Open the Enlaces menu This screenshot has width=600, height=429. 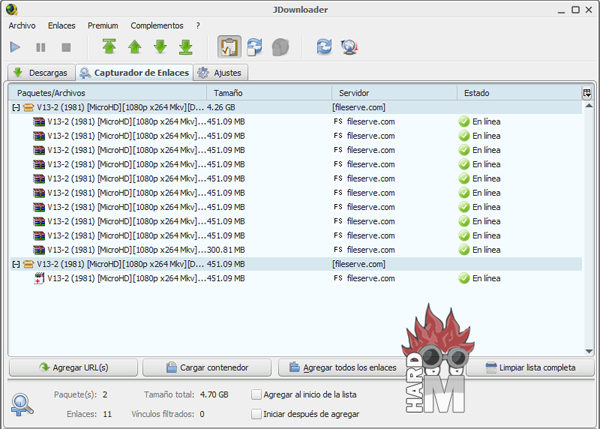click(x=62, y=26)
